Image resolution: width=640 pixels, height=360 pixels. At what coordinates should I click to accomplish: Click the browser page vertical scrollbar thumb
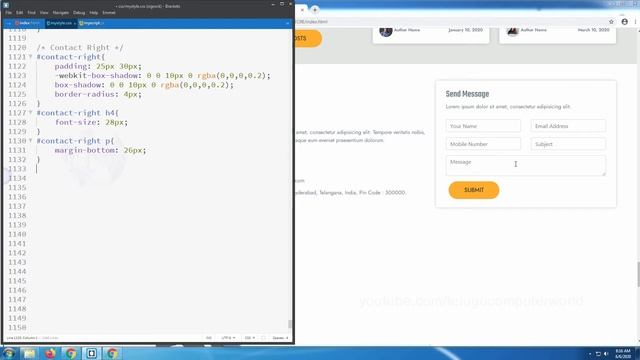tap(638, 275)
